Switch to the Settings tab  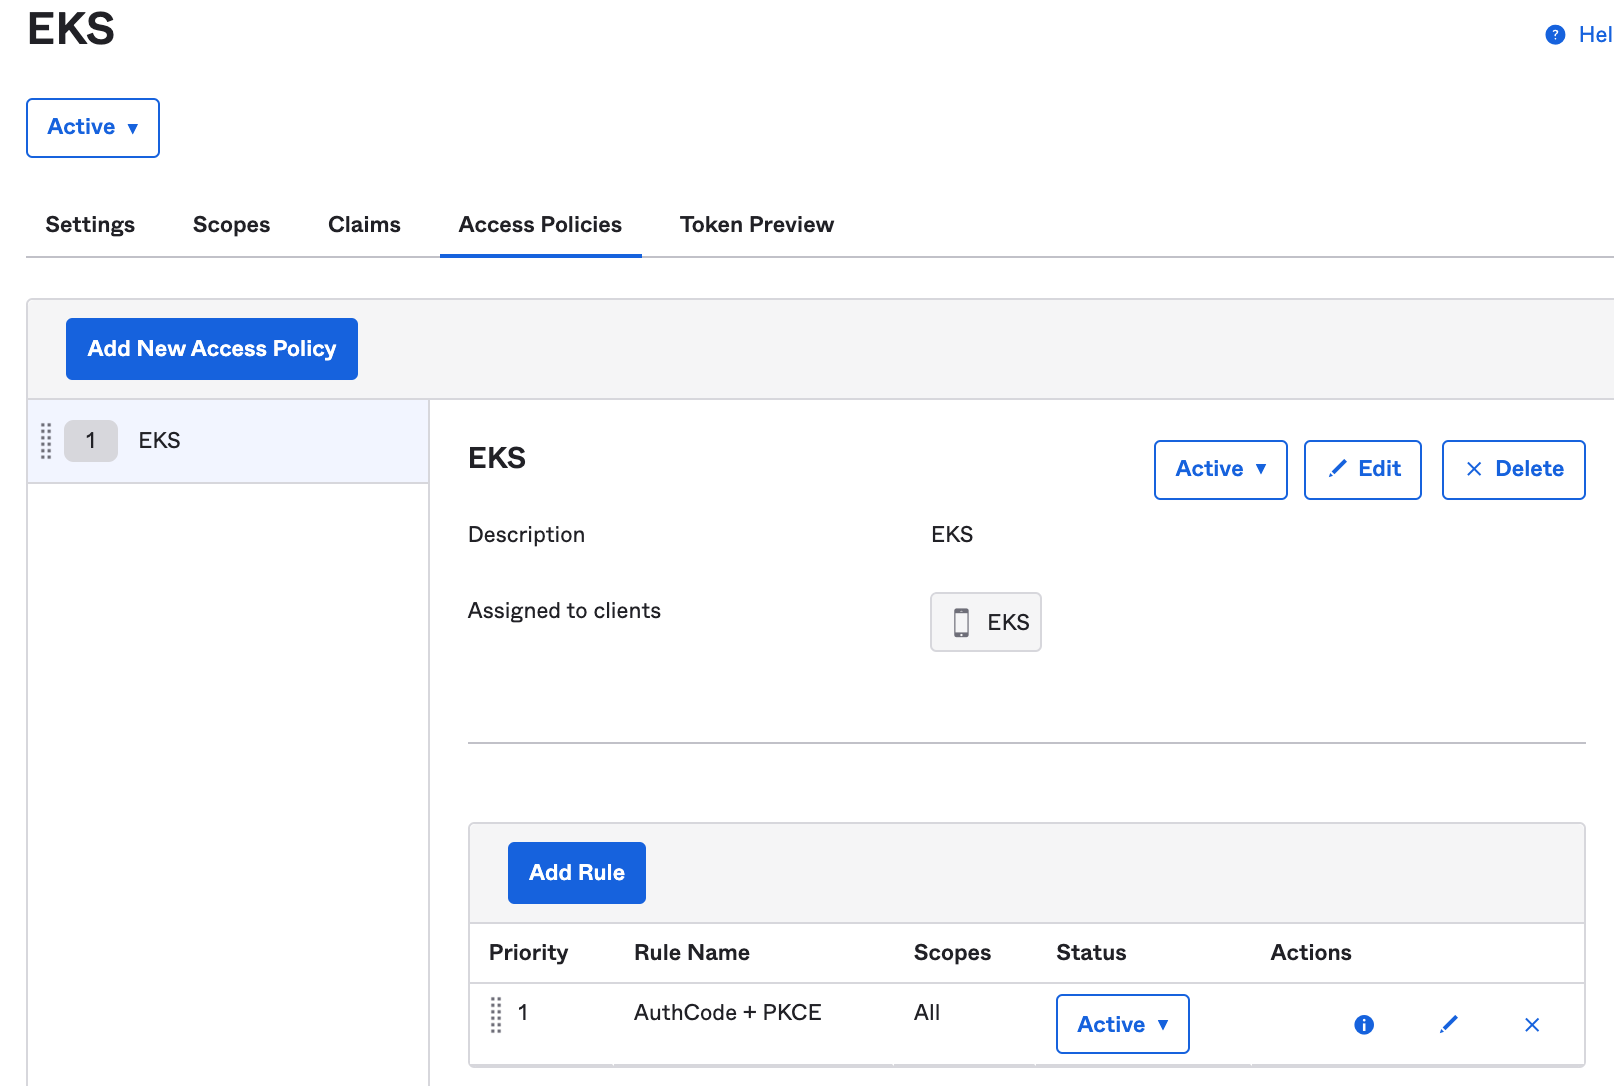(90, 225)
